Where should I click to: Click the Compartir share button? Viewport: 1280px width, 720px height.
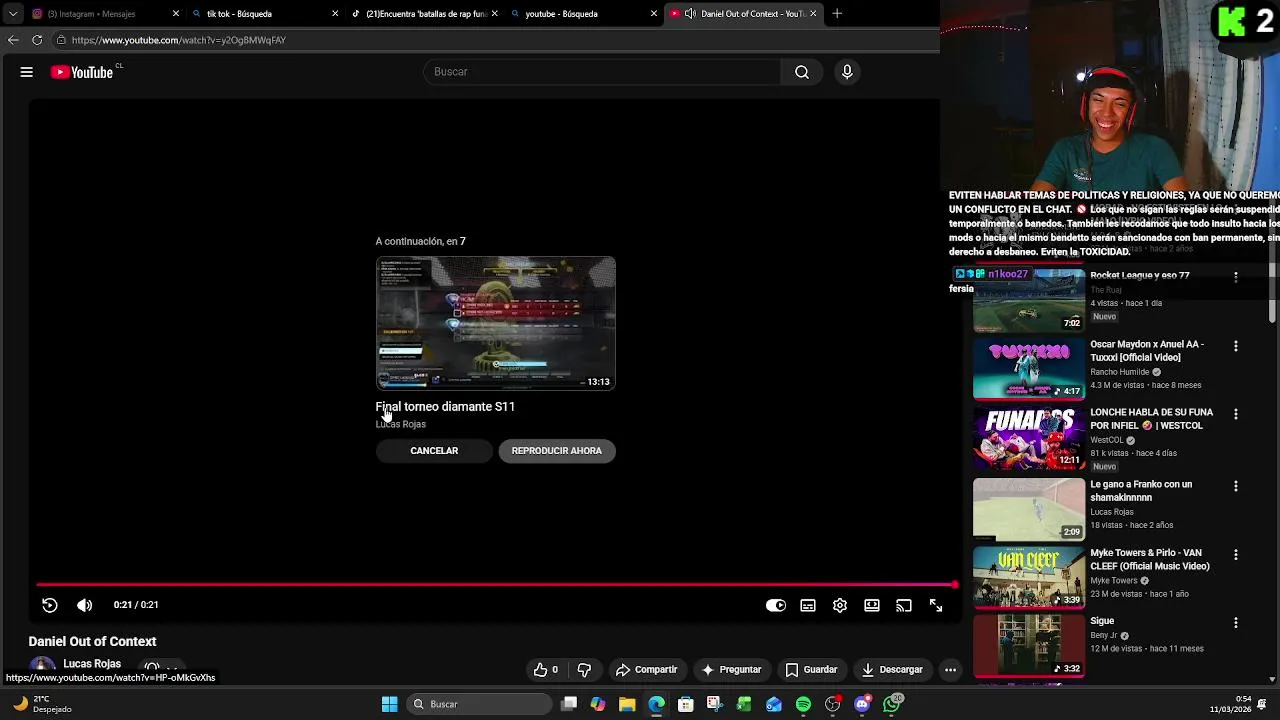646,670
